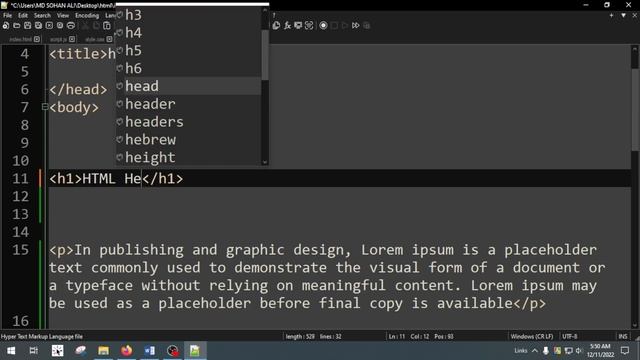Close the index.html tab with its X

click(x=37, y=39)
